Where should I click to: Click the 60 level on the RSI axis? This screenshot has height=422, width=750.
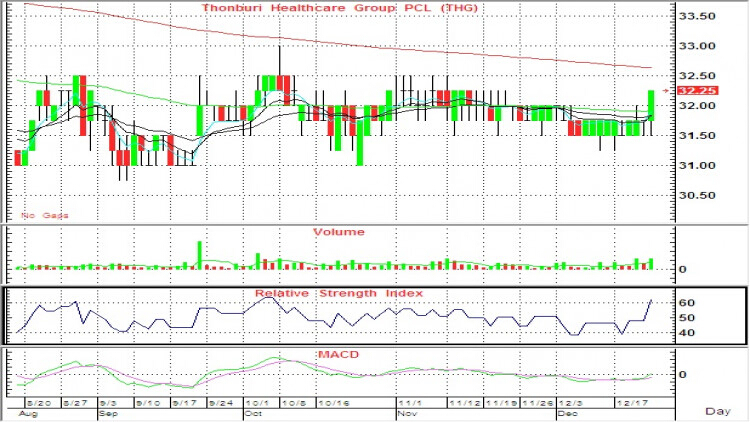[687, 303]
